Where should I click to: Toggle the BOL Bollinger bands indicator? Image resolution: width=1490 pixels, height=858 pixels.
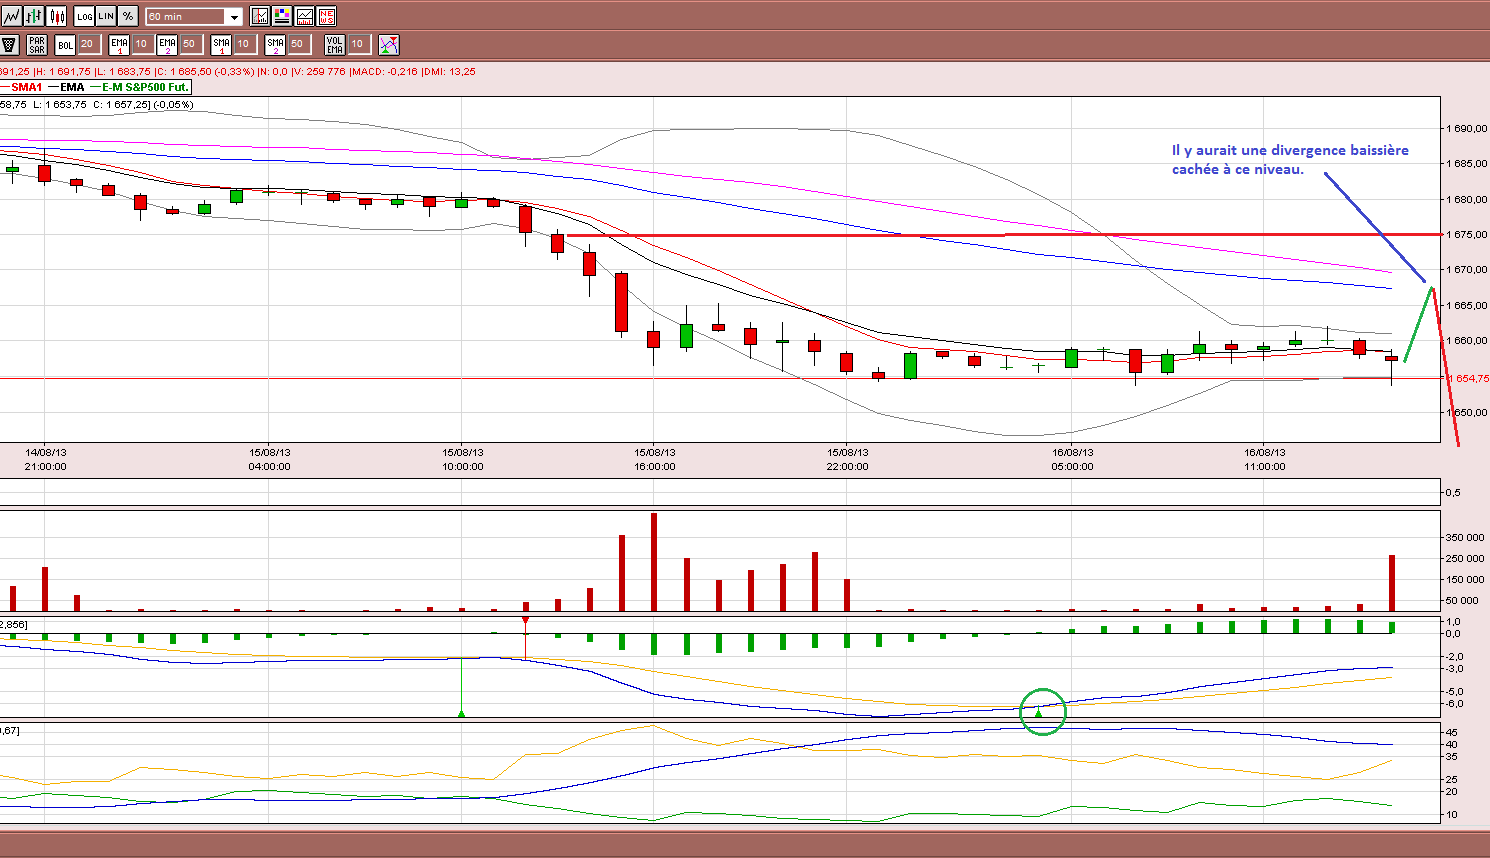65,44
